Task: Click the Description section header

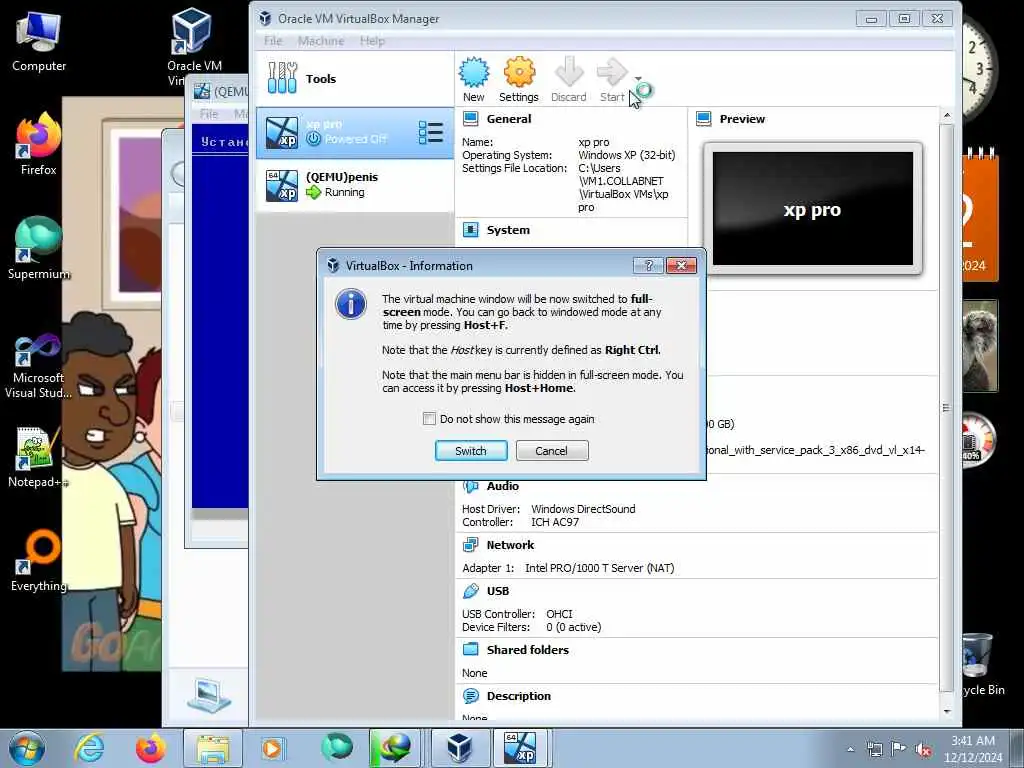Action: (519, 696)
